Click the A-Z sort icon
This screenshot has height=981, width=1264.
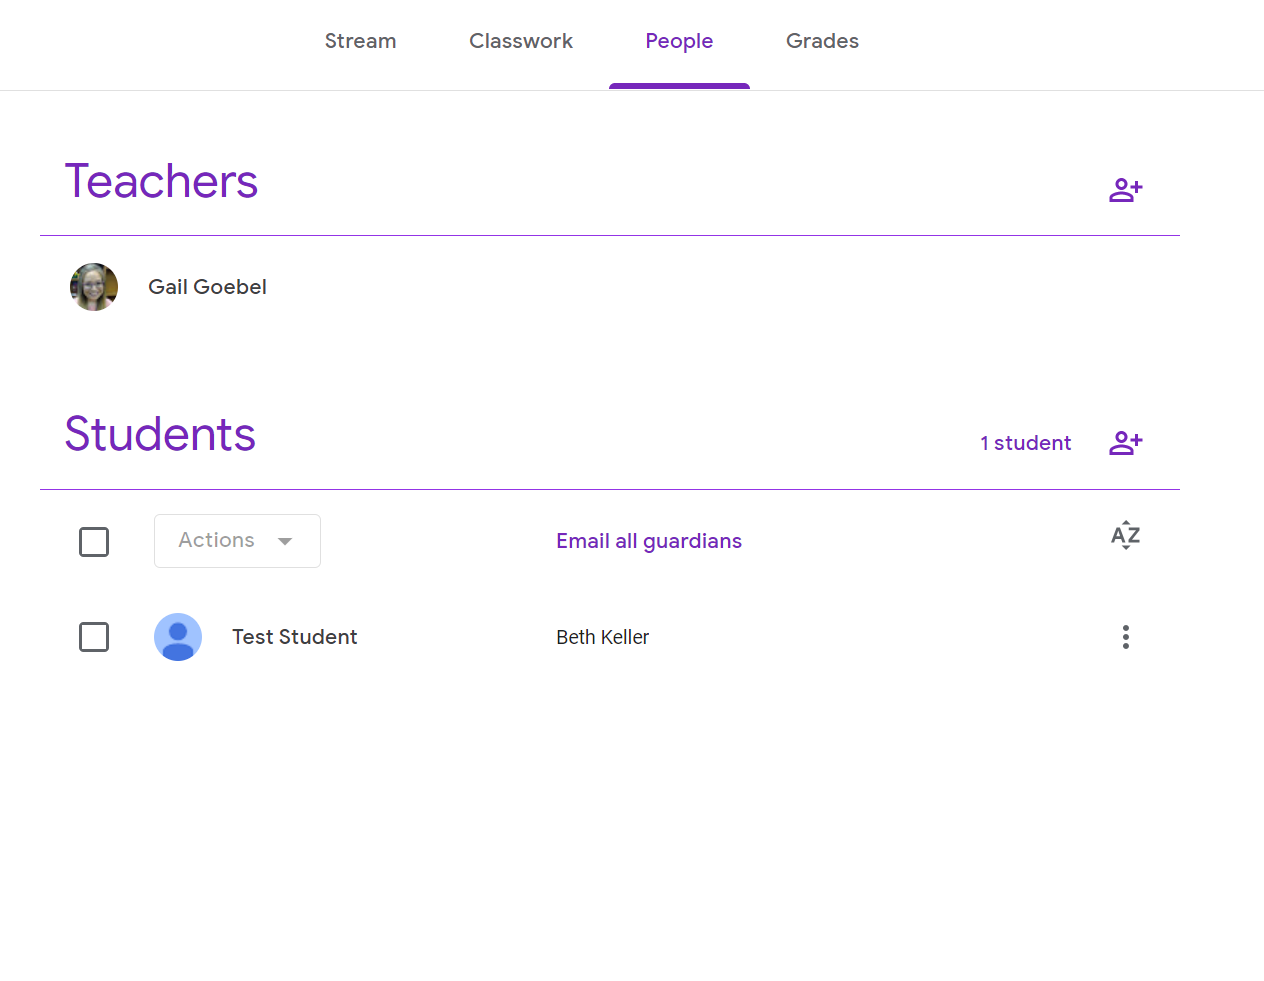(1125, 536)
